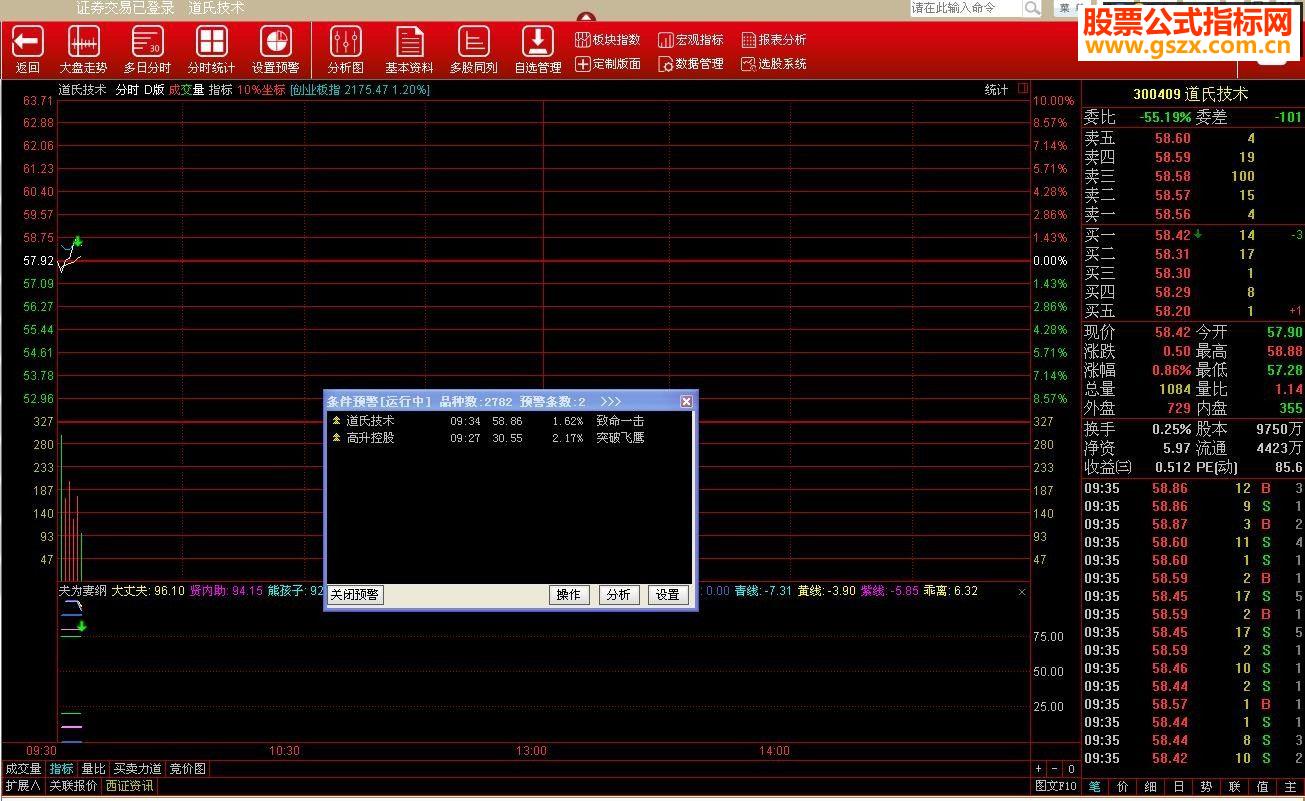Switch to 指标 bottom tab

[x=62, y=769]
